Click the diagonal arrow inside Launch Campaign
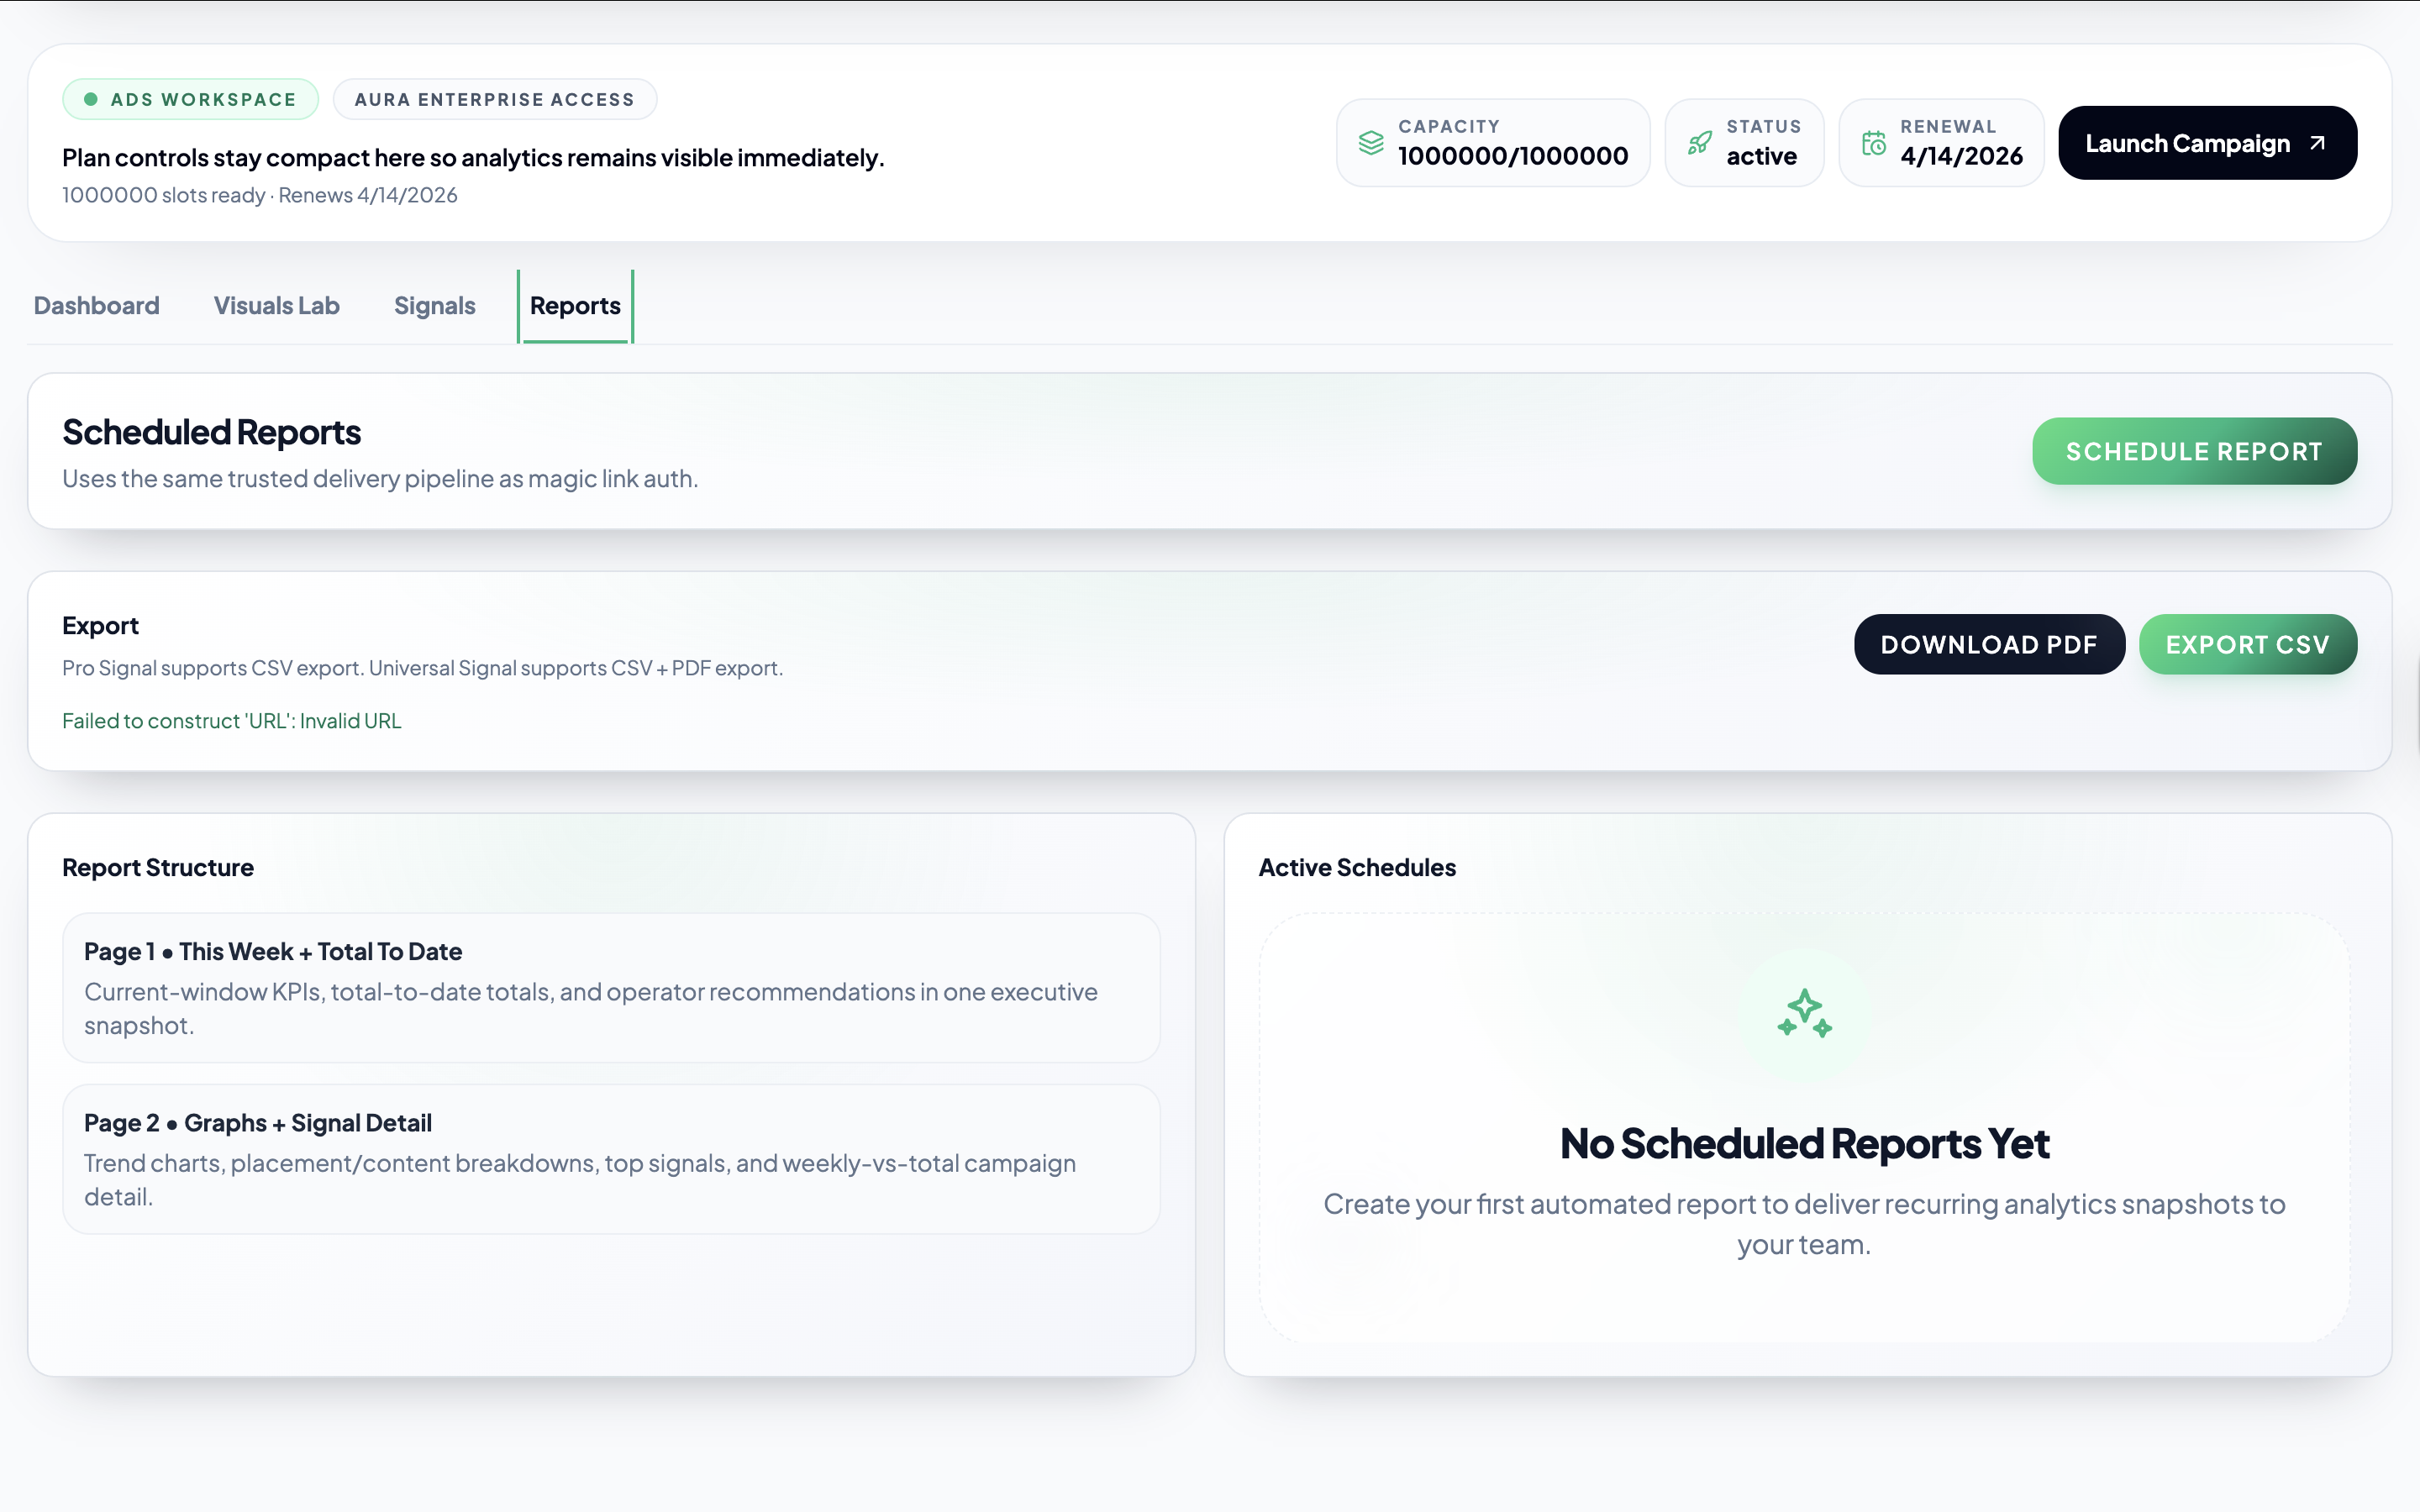This screenshot has width=2420, height=1512. click(x=2320, y=142)
